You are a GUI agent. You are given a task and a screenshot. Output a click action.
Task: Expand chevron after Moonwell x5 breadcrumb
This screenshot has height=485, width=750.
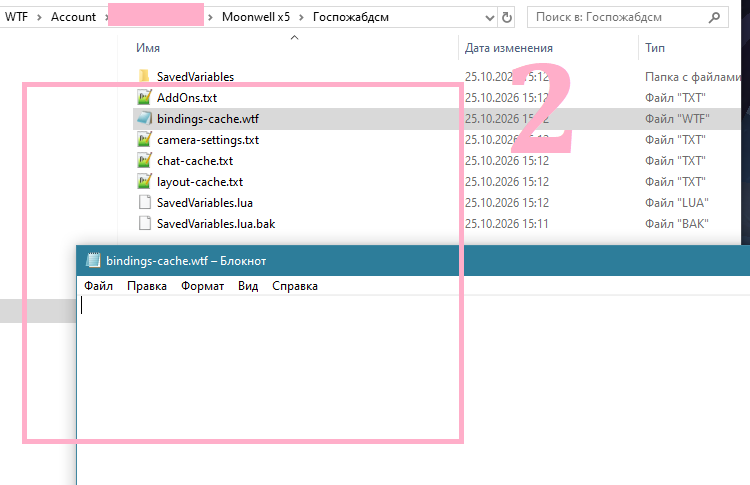[301, 18]
